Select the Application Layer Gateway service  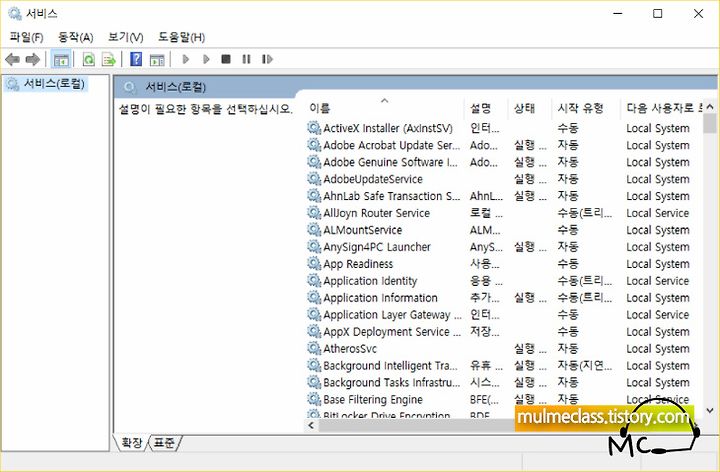(x=503, y=315)
